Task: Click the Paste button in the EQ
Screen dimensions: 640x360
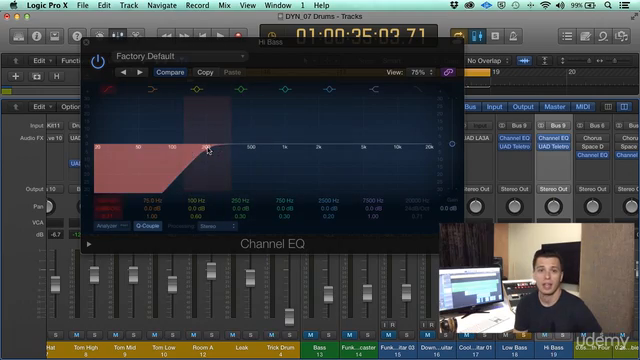Action: pos(232,72)
